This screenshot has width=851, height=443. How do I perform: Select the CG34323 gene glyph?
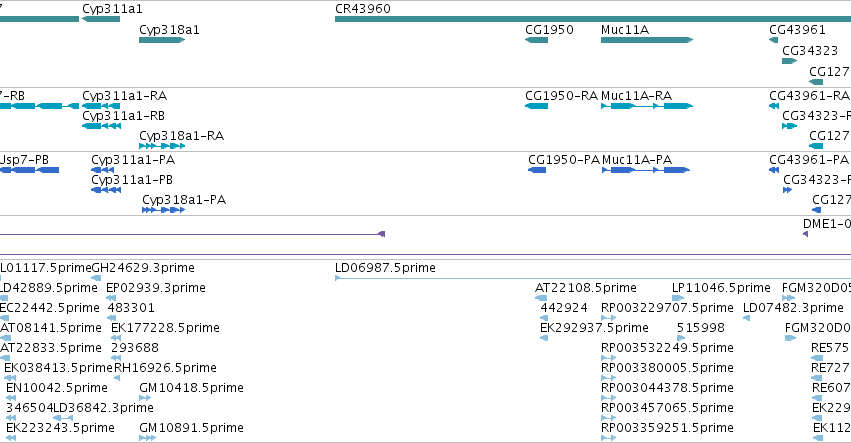[x=789, y=61]
